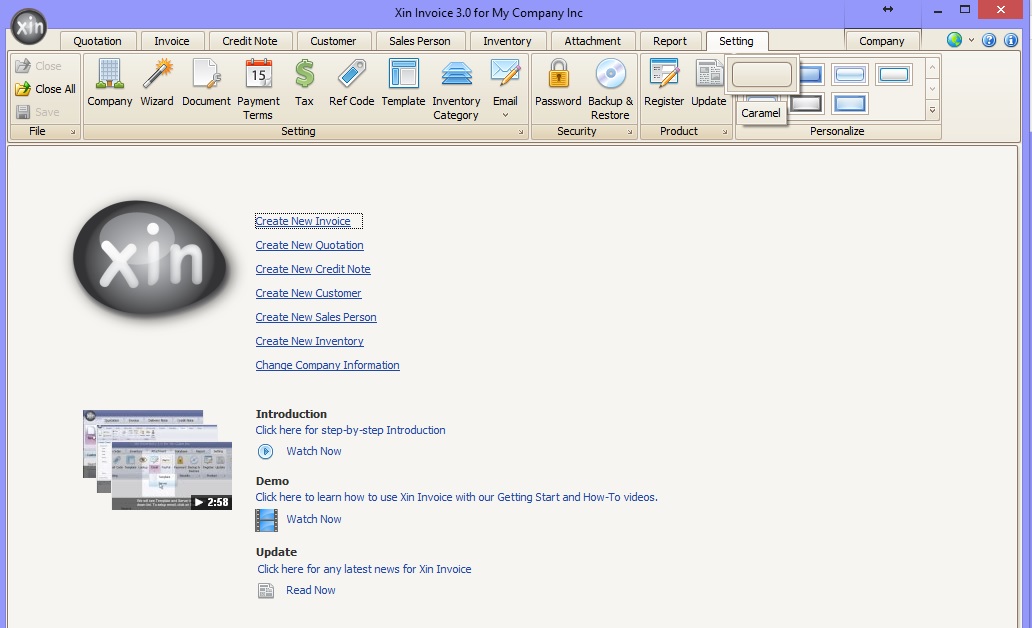Click the Introduction play icon
Viewport: 1032px width, 628px height.
click(265, 452)
